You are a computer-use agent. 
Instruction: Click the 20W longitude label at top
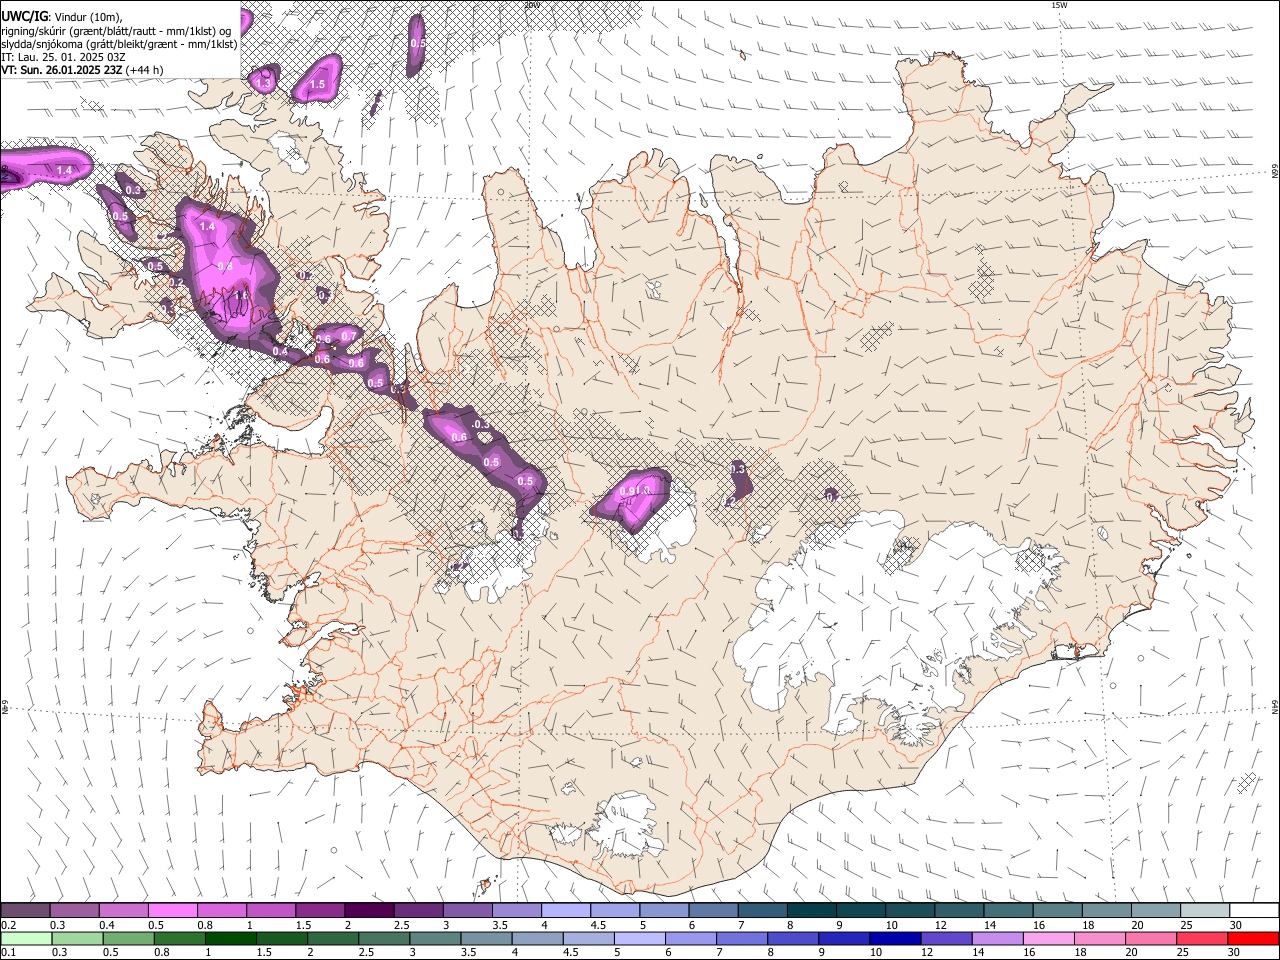(x=532, y=5)
